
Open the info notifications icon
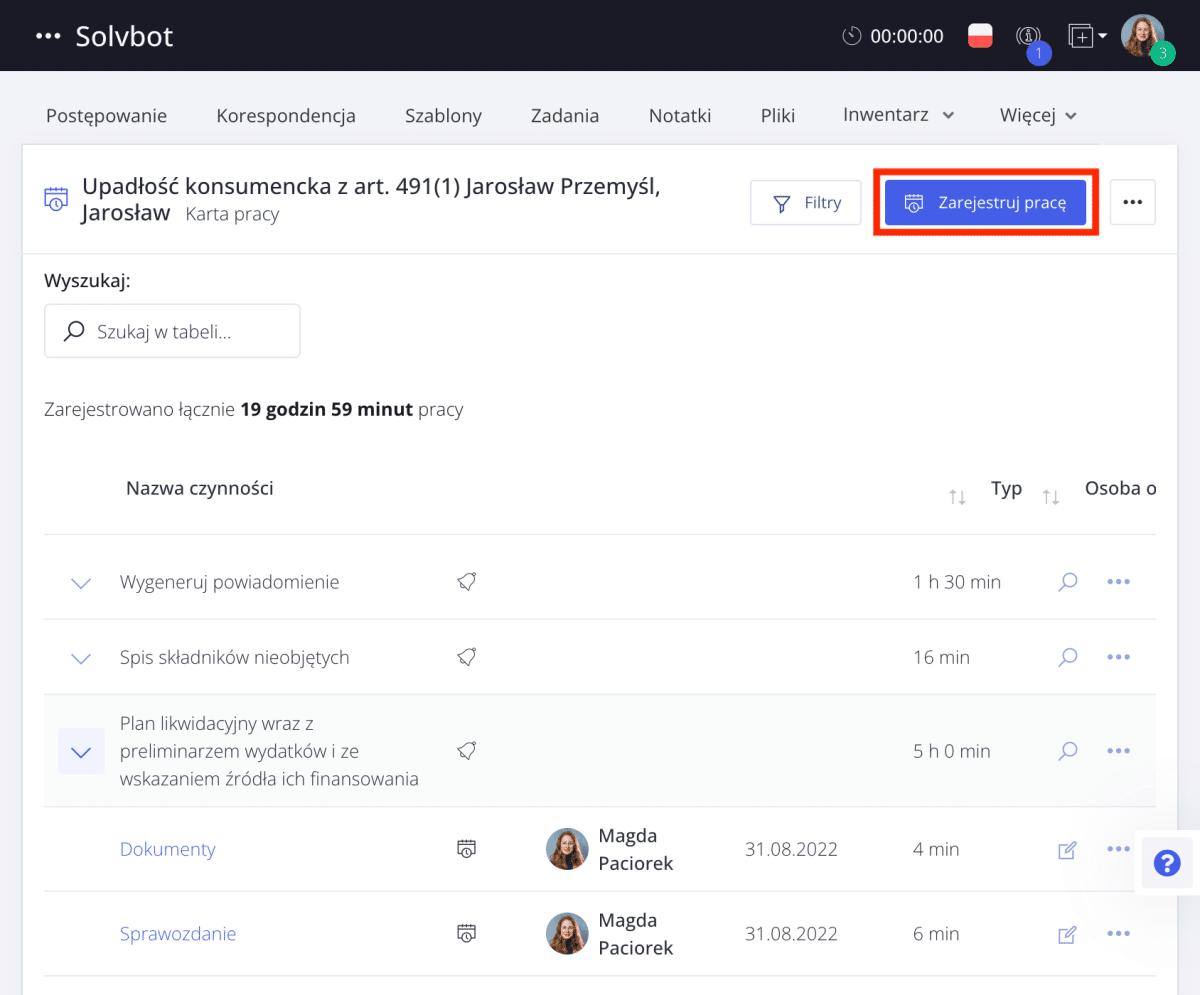pos(1028,37)
